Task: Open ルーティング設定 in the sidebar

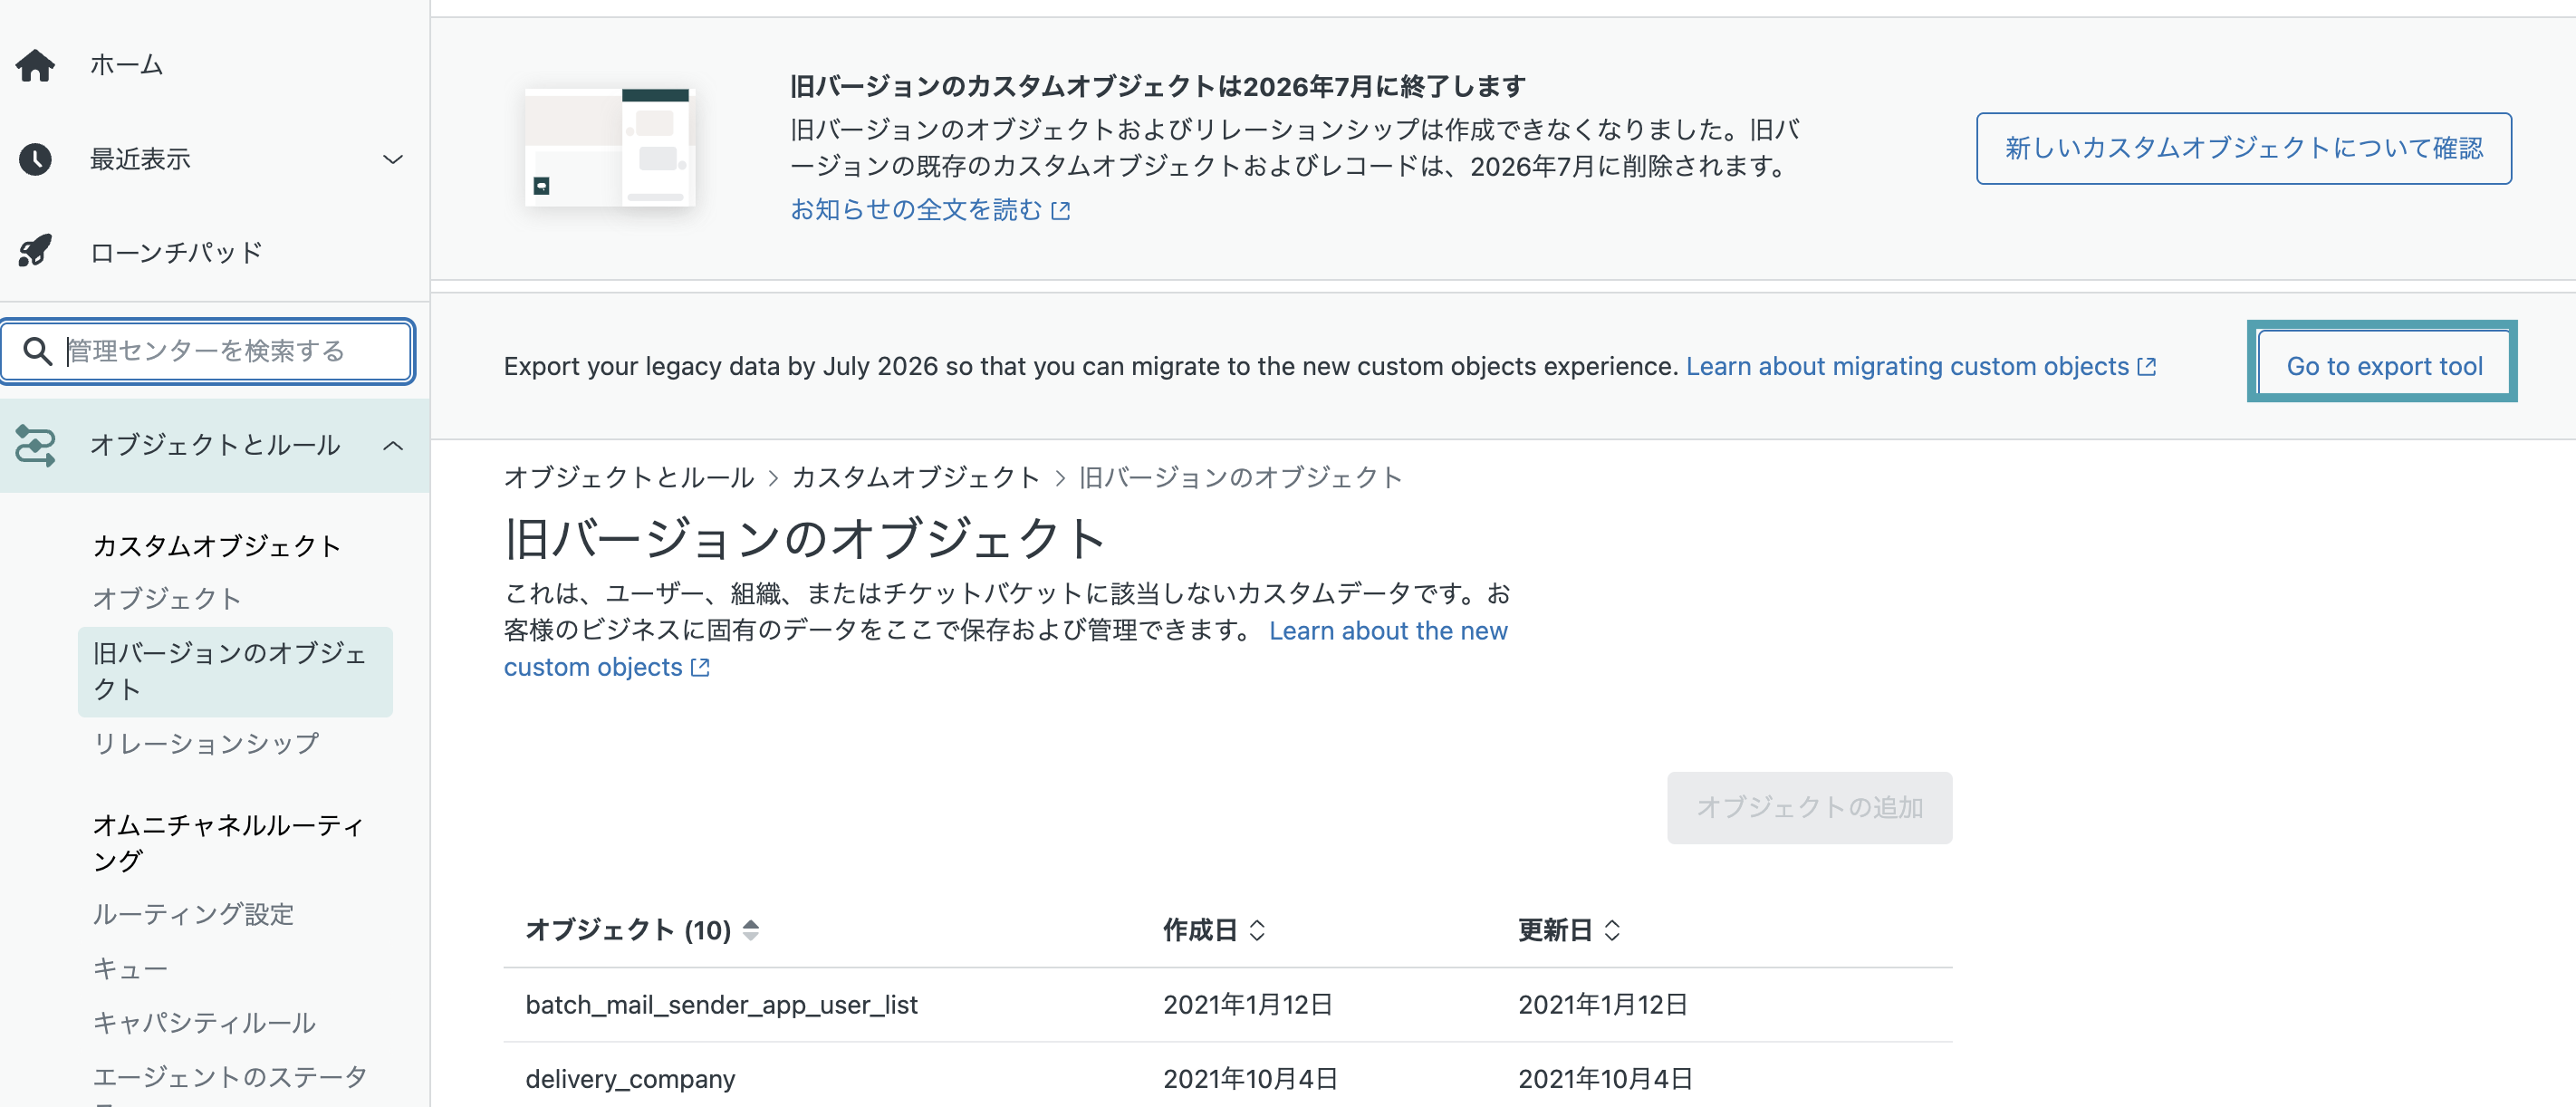Action: tap(193, 914)
